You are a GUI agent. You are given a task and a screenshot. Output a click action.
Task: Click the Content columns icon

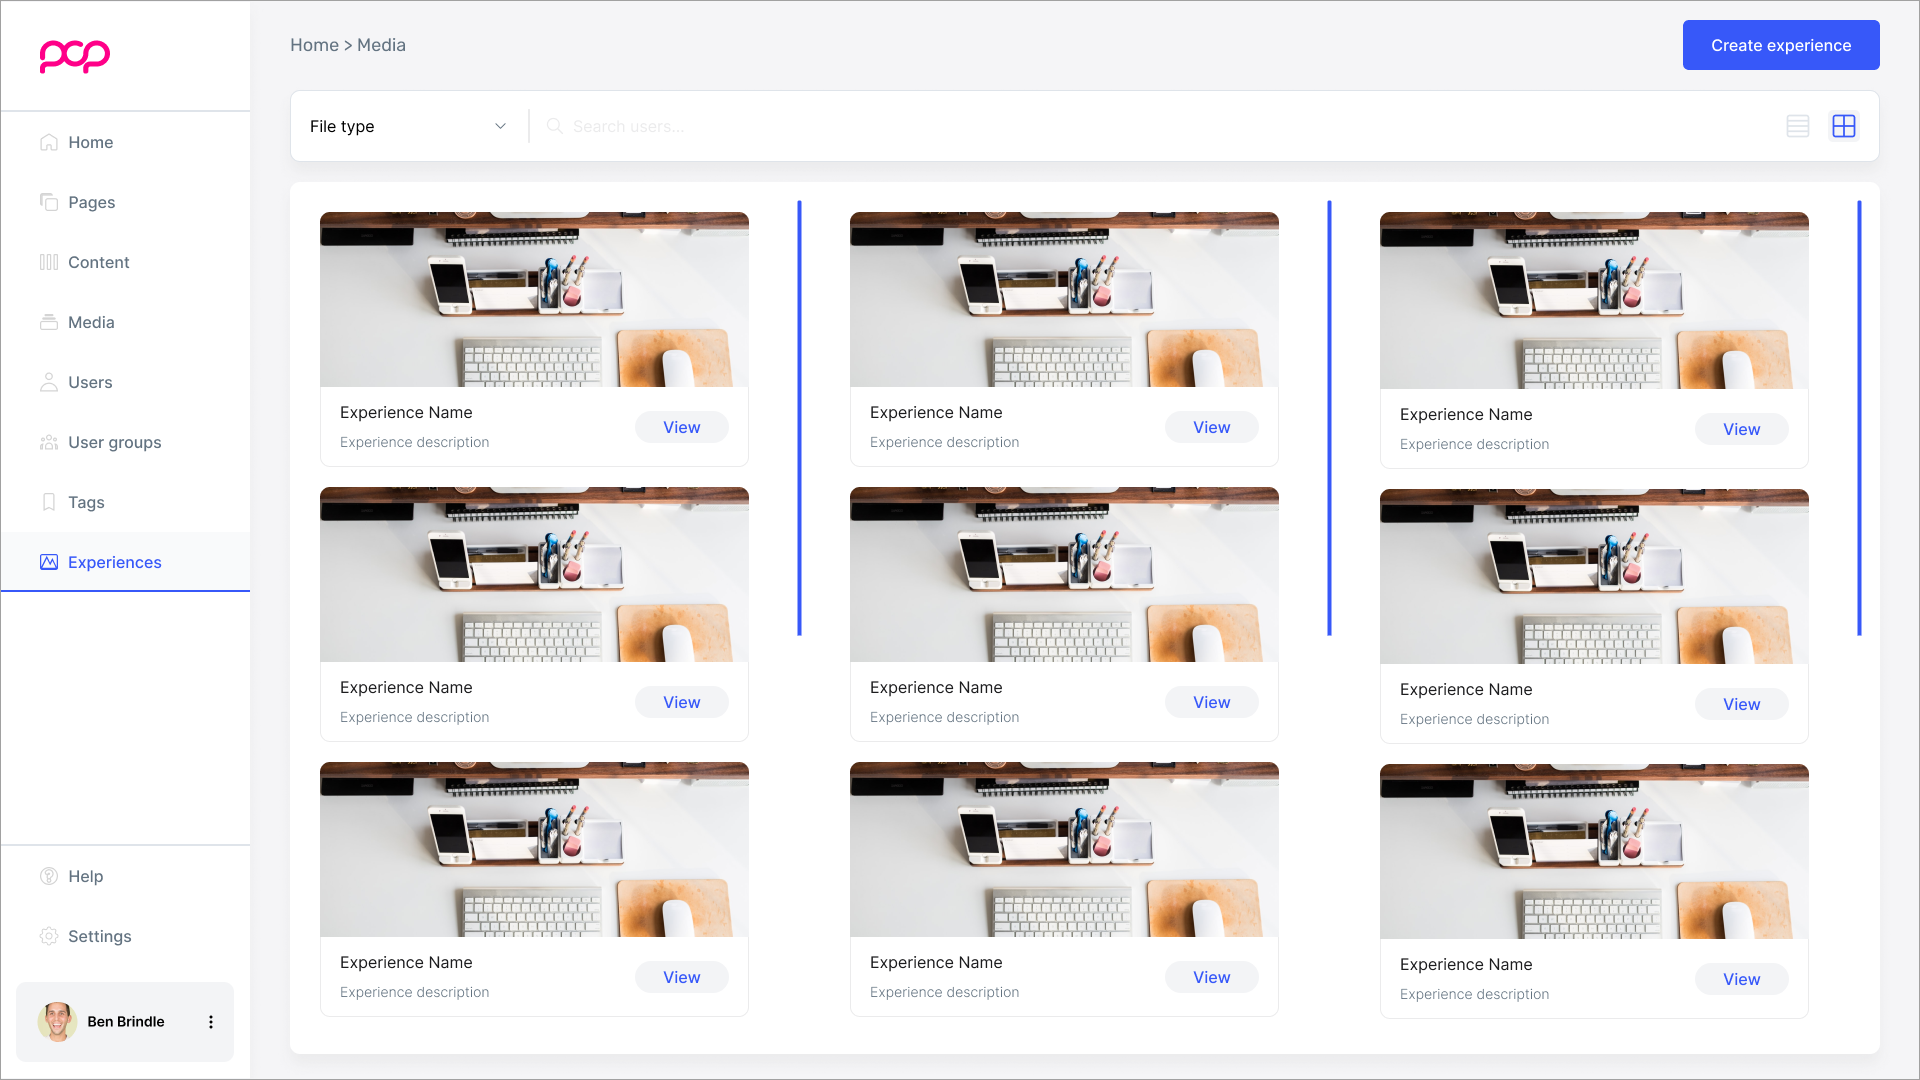pos(48,262)
